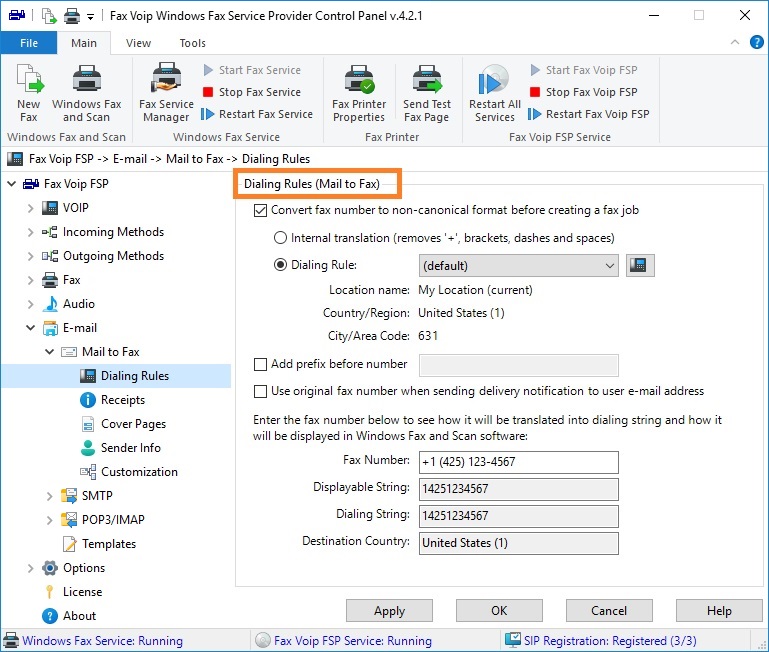769x652 pixels.
Task: Click the Apply button
Action: pyautogui.click(x=389, y=611)
